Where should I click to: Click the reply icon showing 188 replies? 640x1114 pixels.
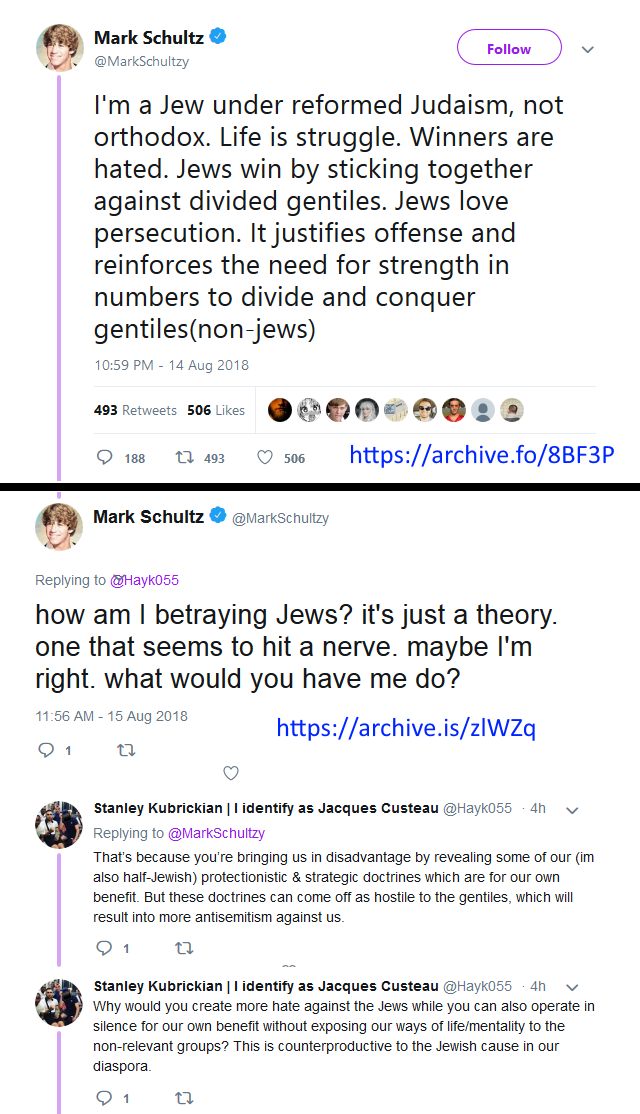click(105, 457)
